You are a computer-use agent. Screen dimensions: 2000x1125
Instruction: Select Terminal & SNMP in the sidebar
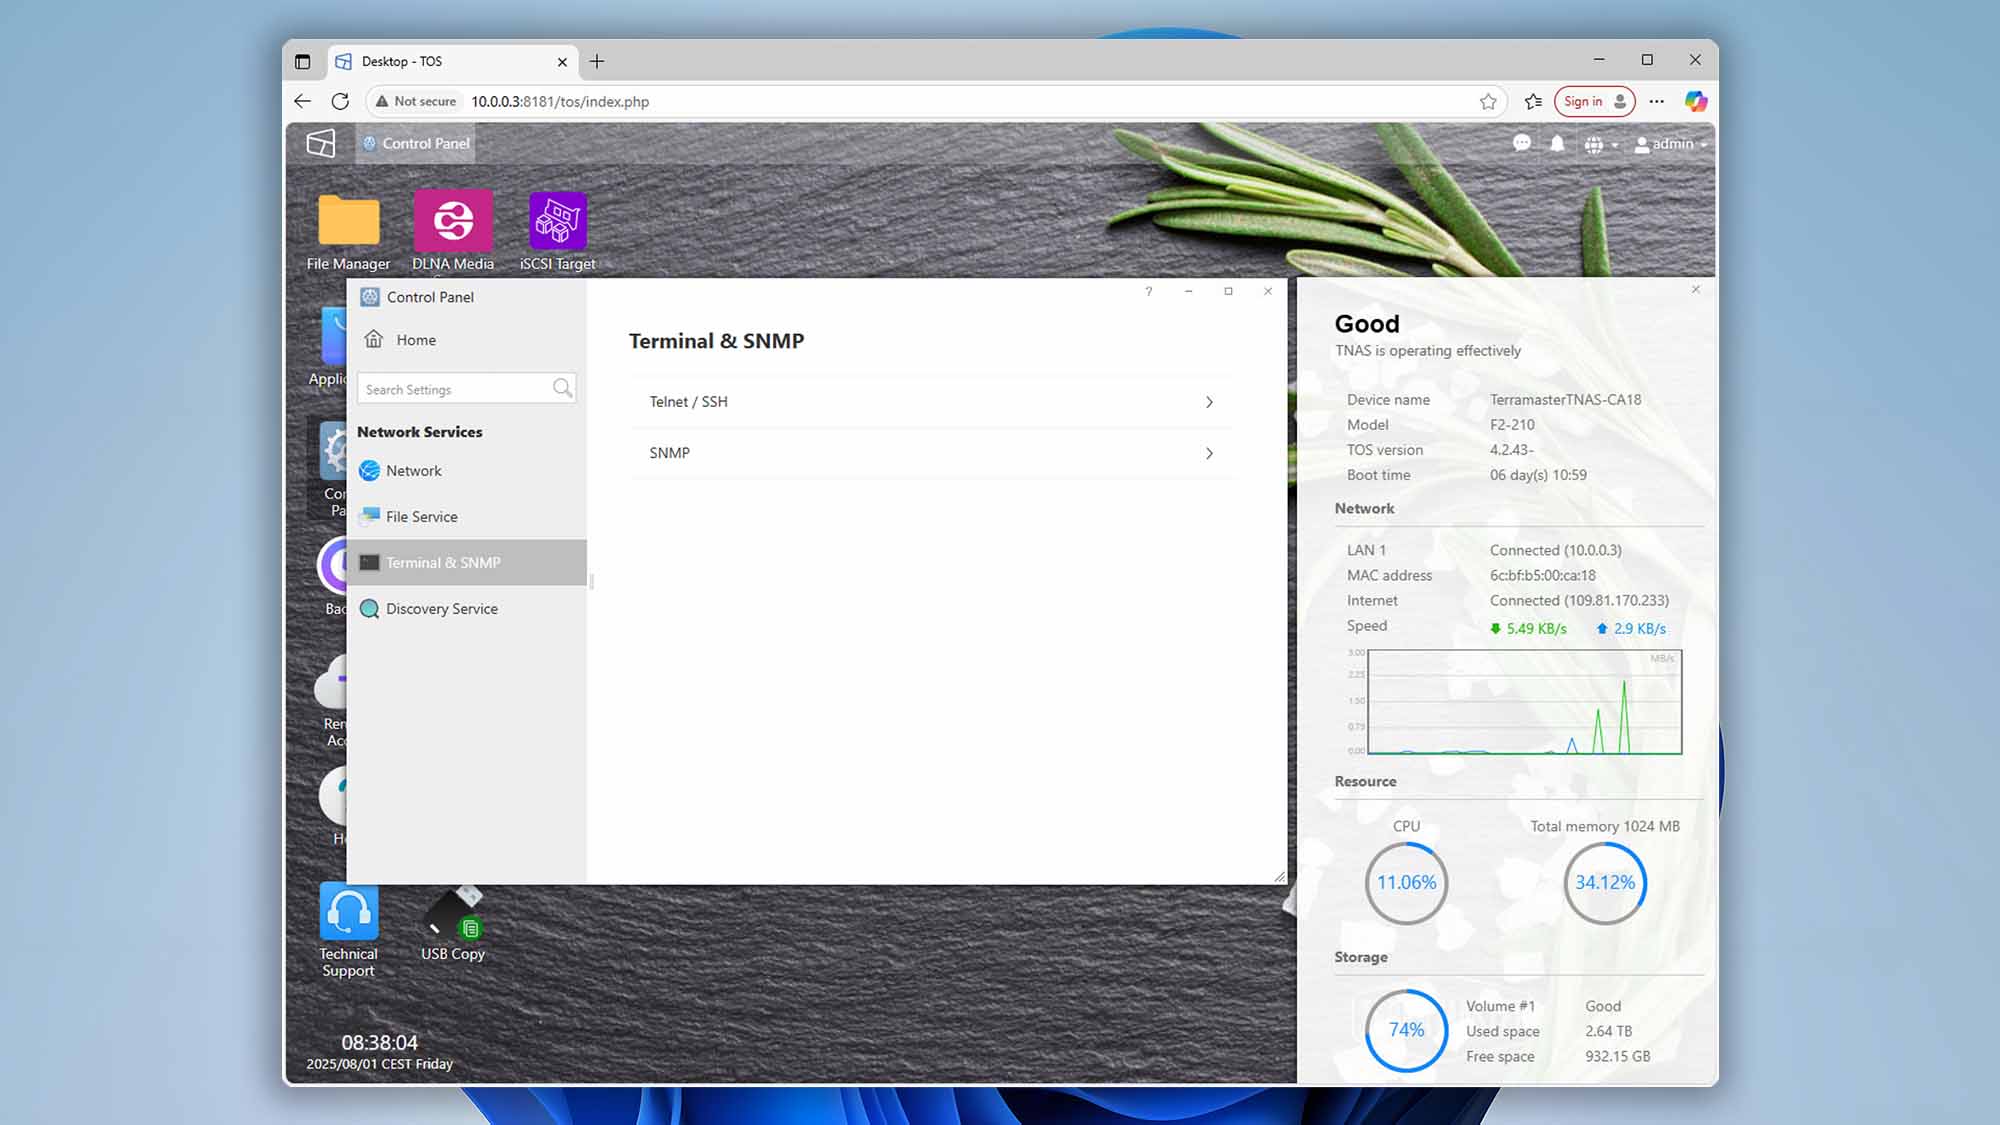click(466, 563)
